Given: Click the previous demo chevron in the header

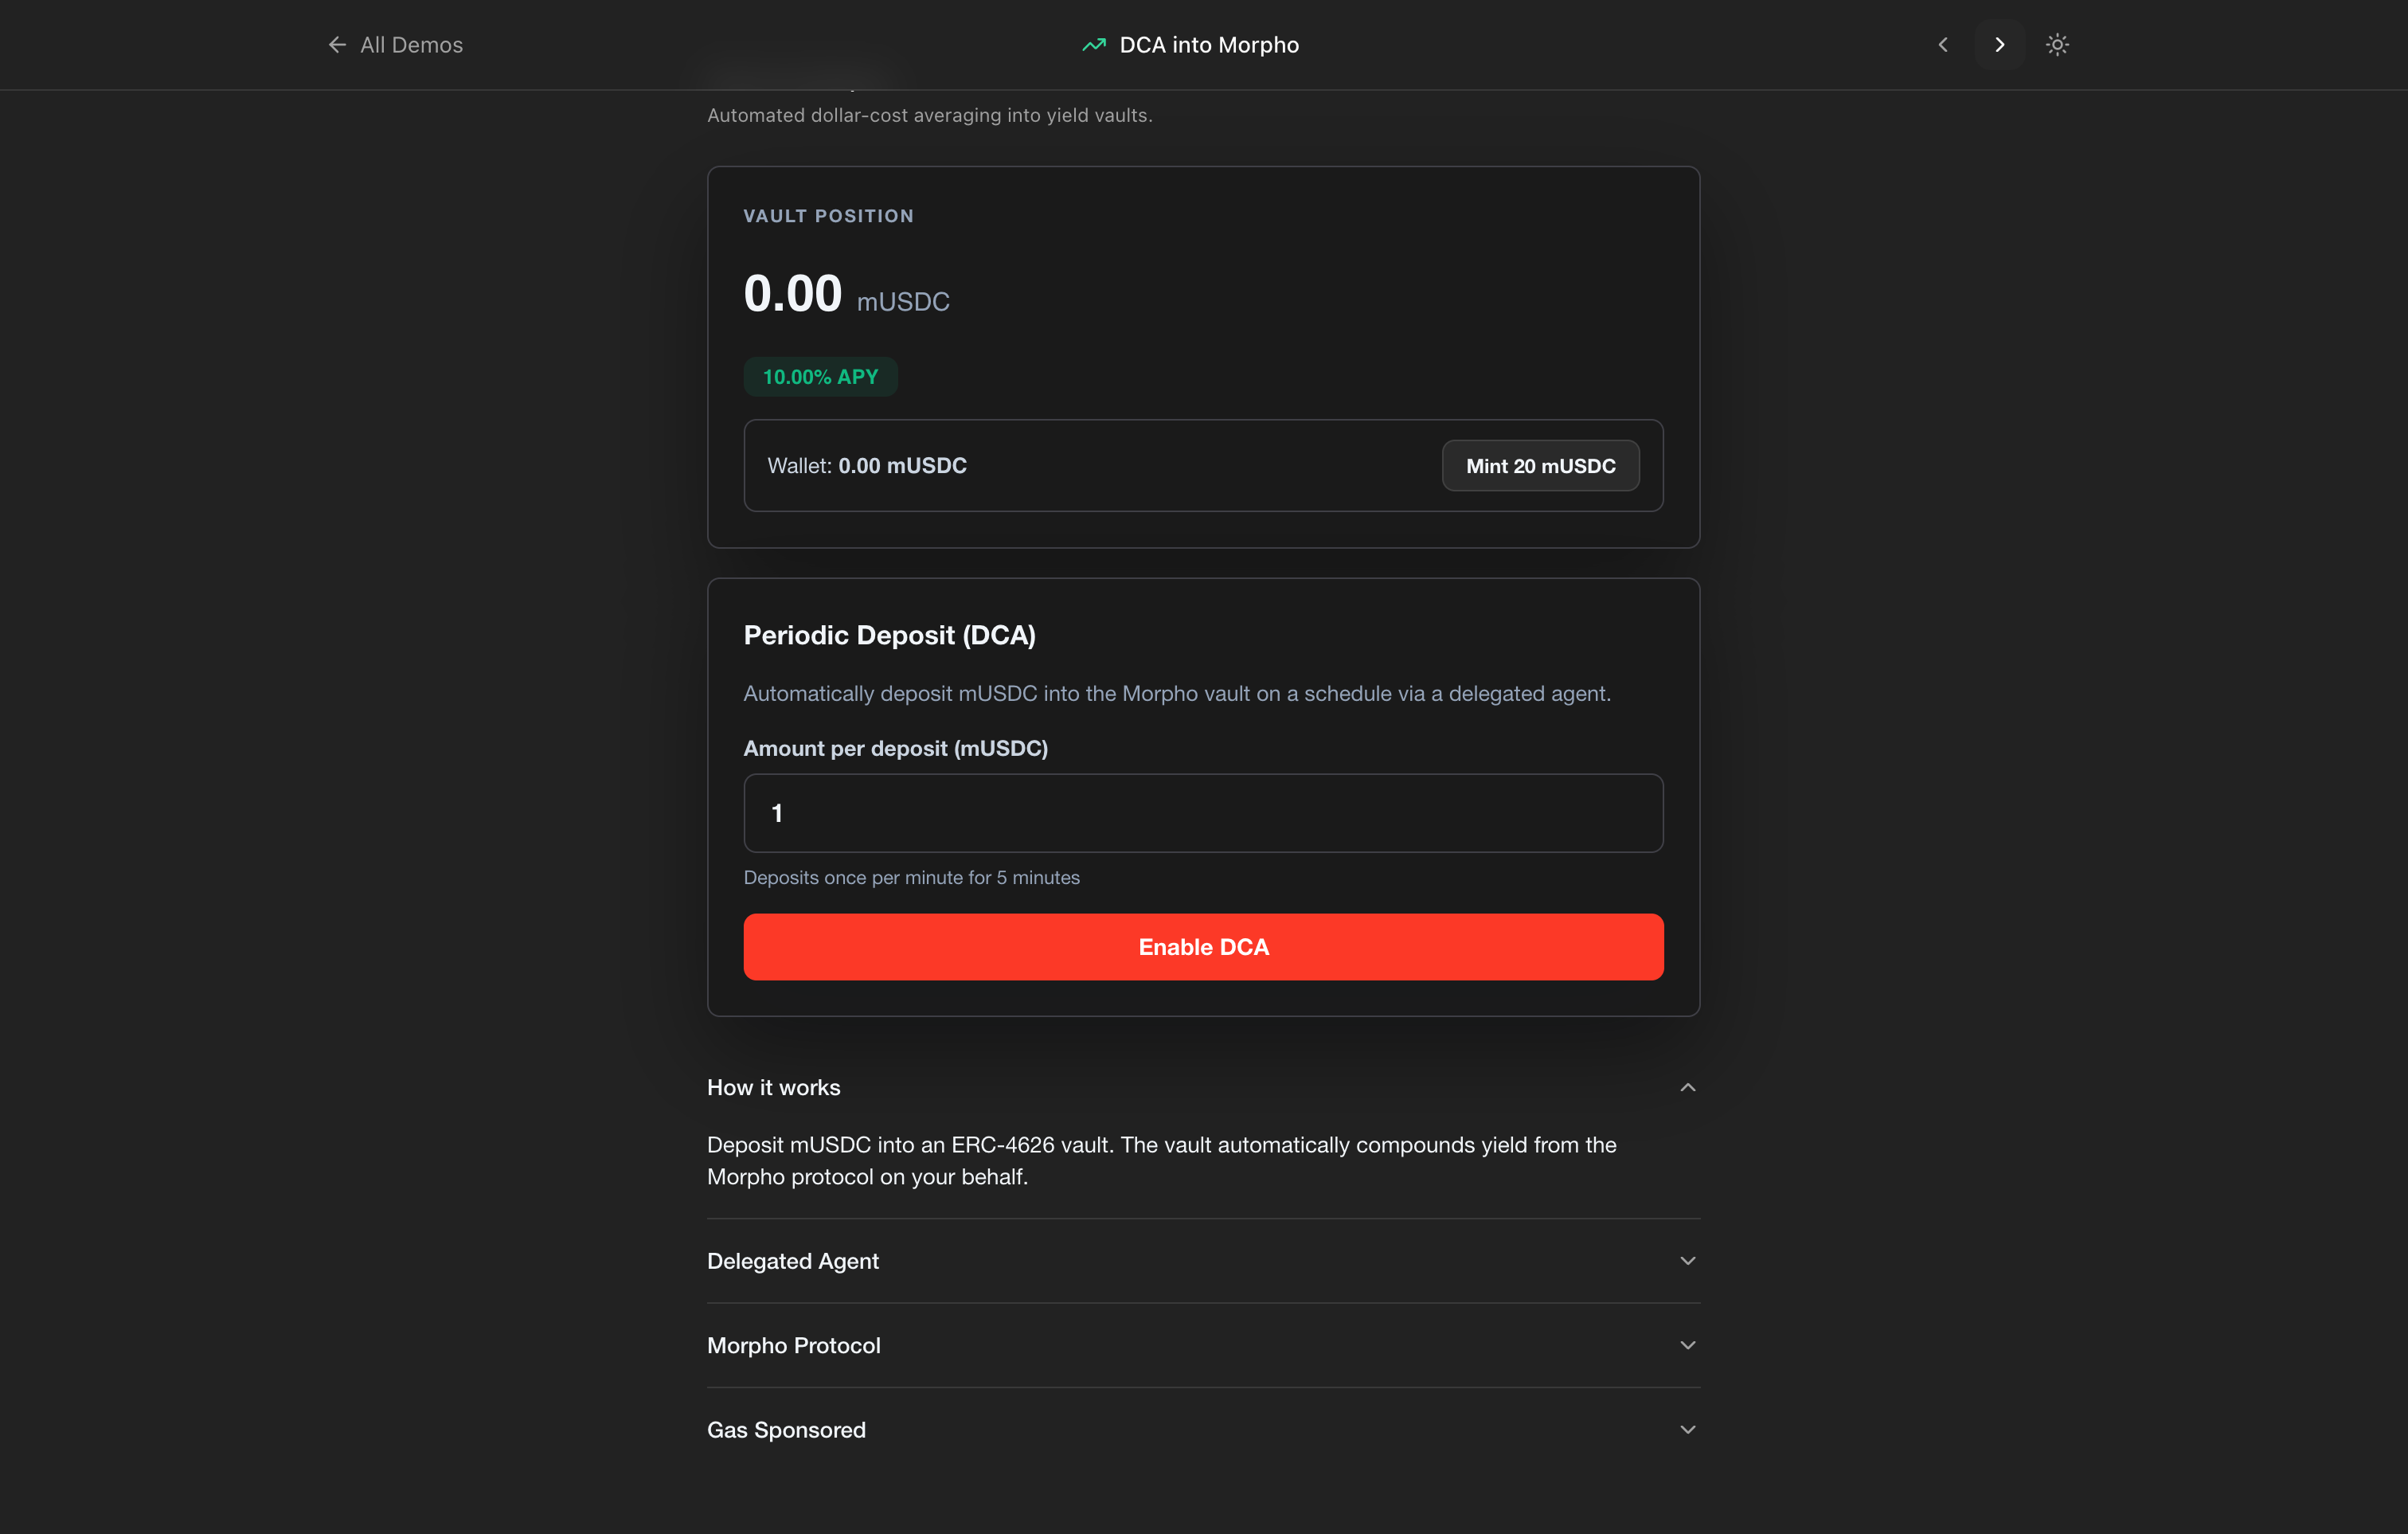Looking at the screenshot, I should click(1943, 45).
